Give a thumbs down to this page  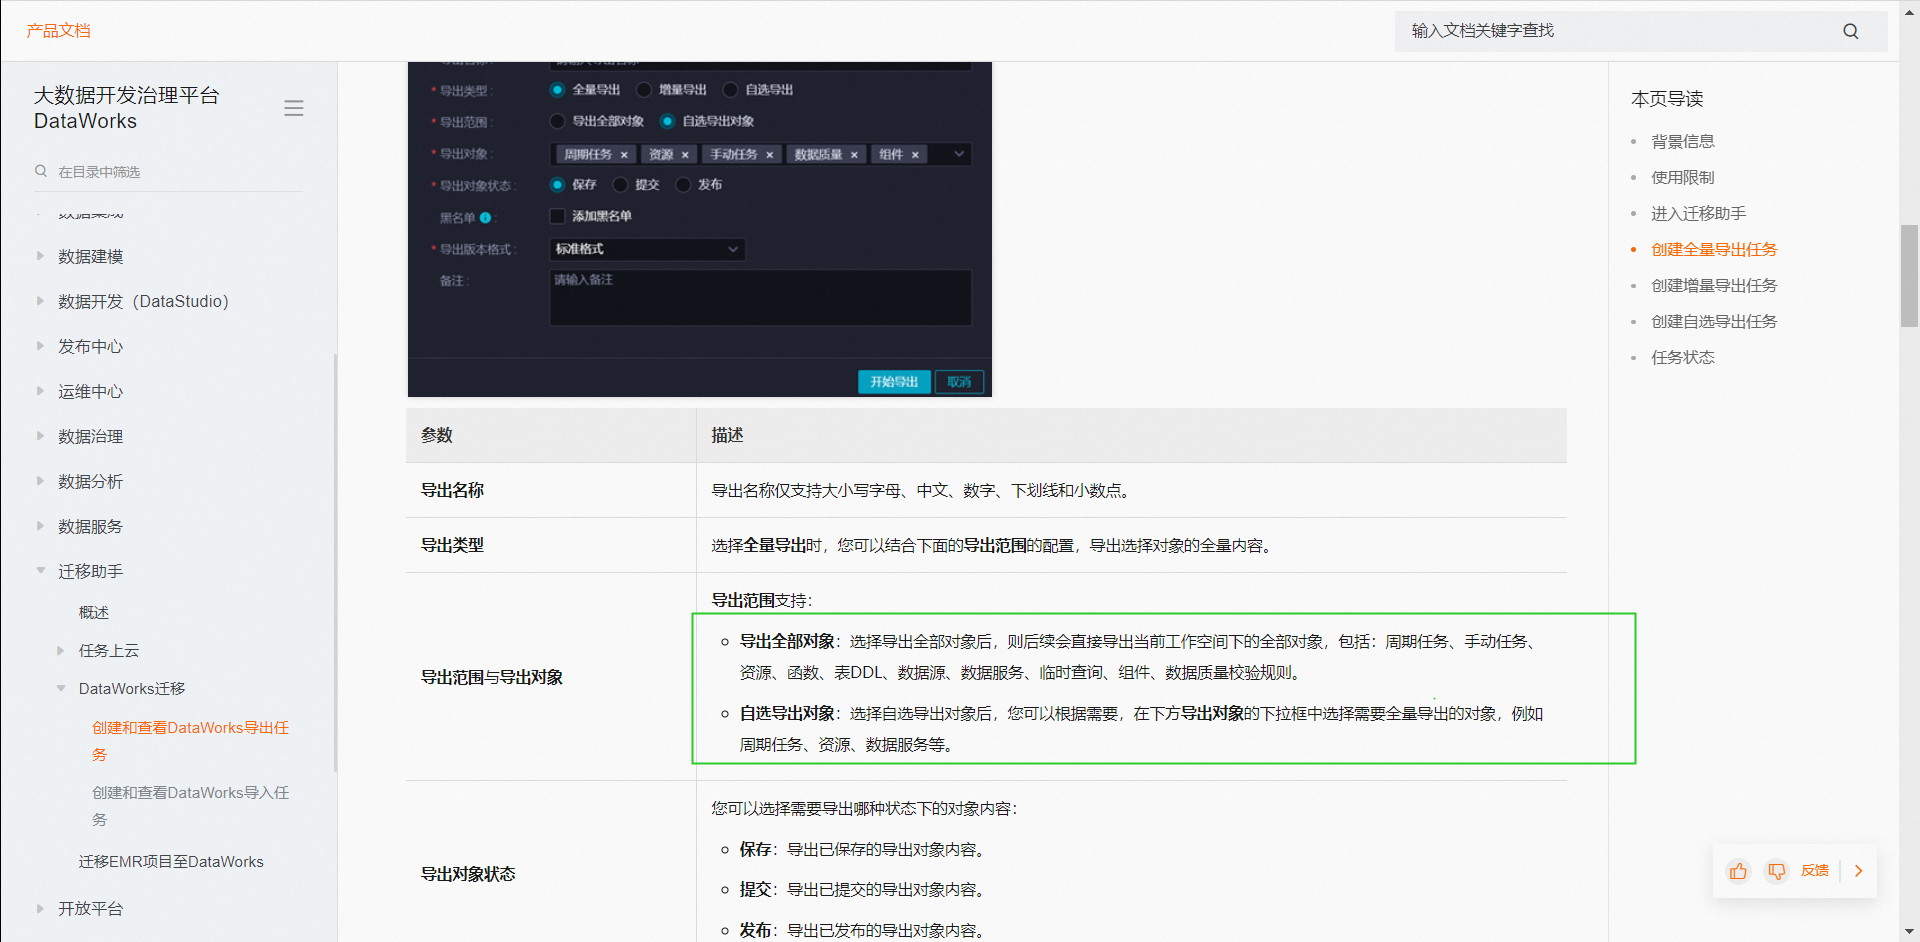1776,871
